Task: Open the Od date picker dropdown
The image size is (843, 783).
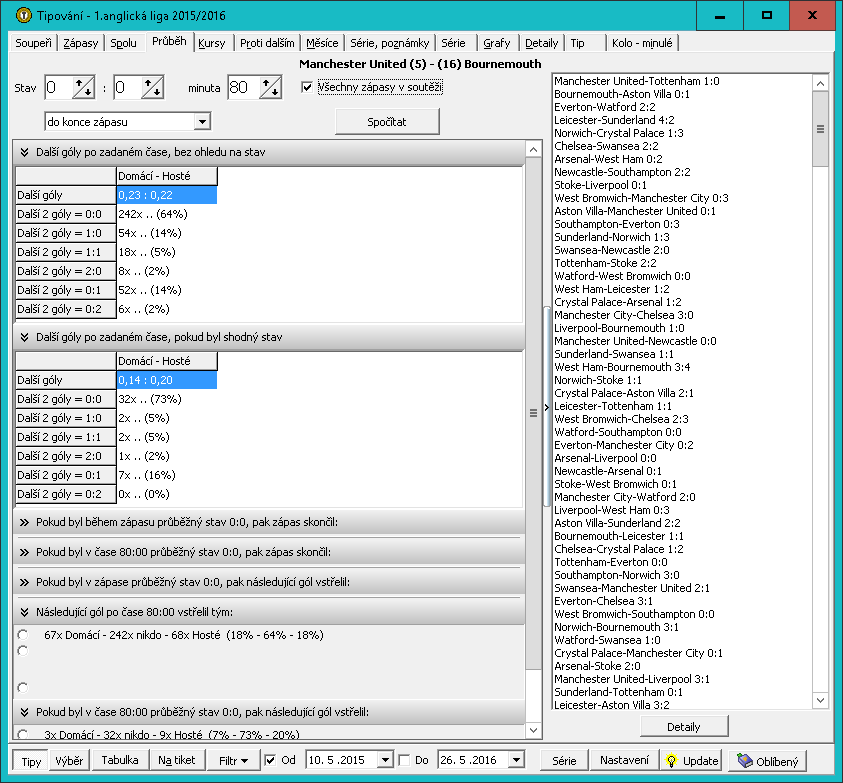Action: tap(385, 760)
